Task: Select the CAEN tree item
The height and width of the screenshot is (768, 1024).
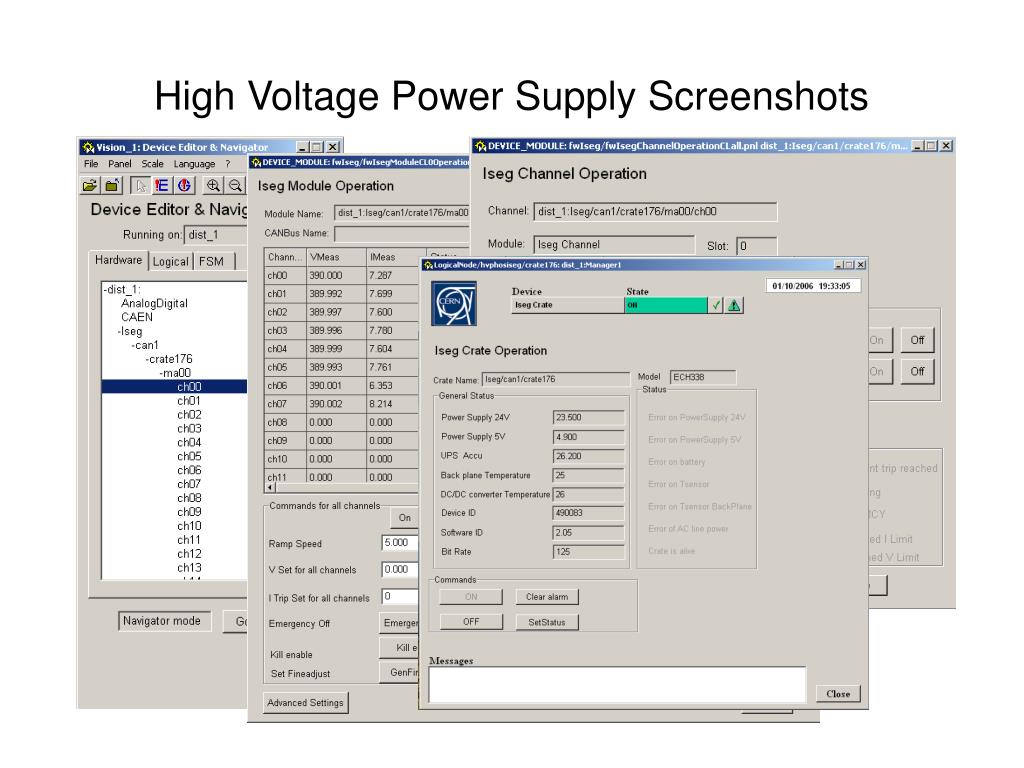Action: (x=136, y=317)
